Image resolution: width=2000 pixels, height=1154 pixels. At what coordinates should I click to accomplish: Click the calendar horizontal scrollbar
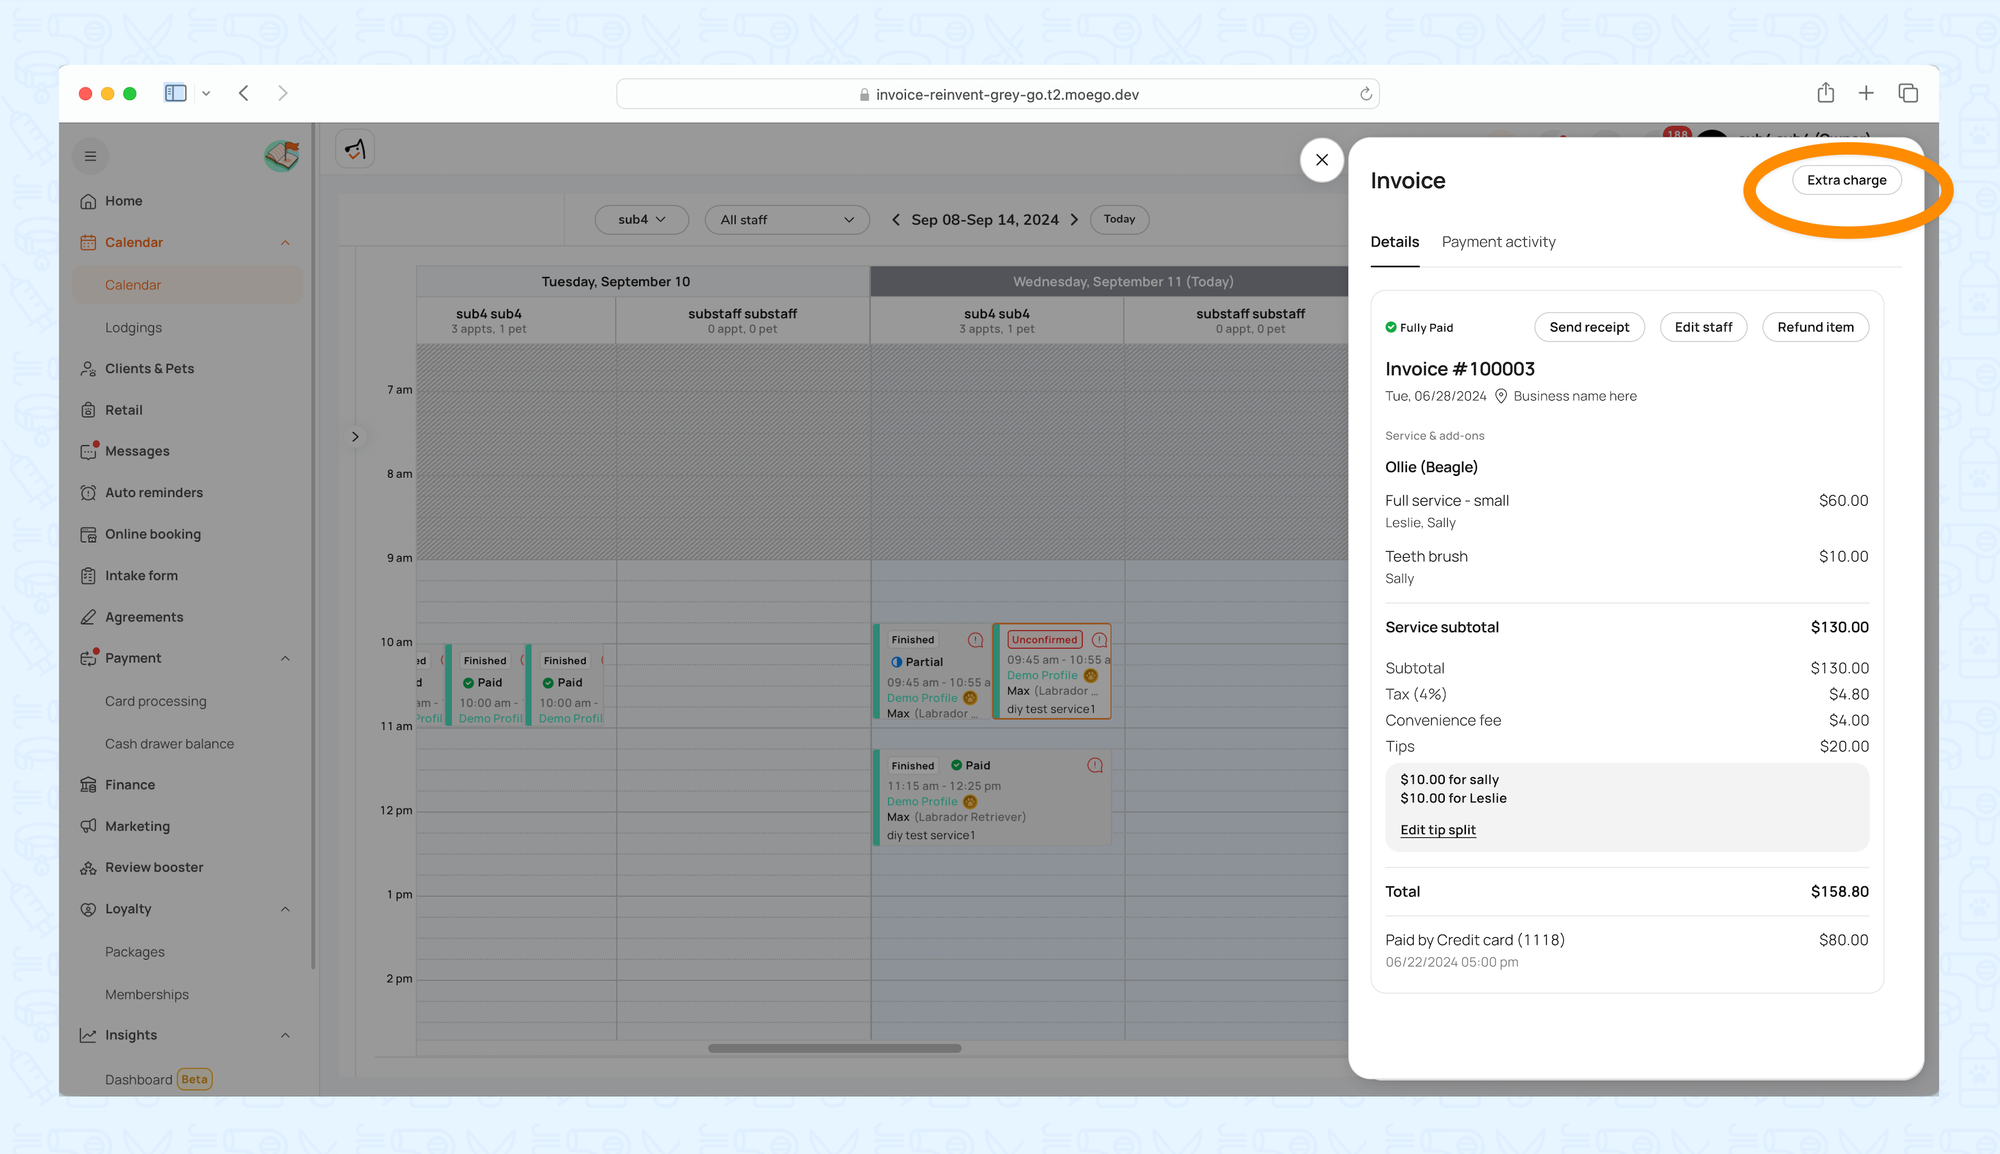(834, 1049)
